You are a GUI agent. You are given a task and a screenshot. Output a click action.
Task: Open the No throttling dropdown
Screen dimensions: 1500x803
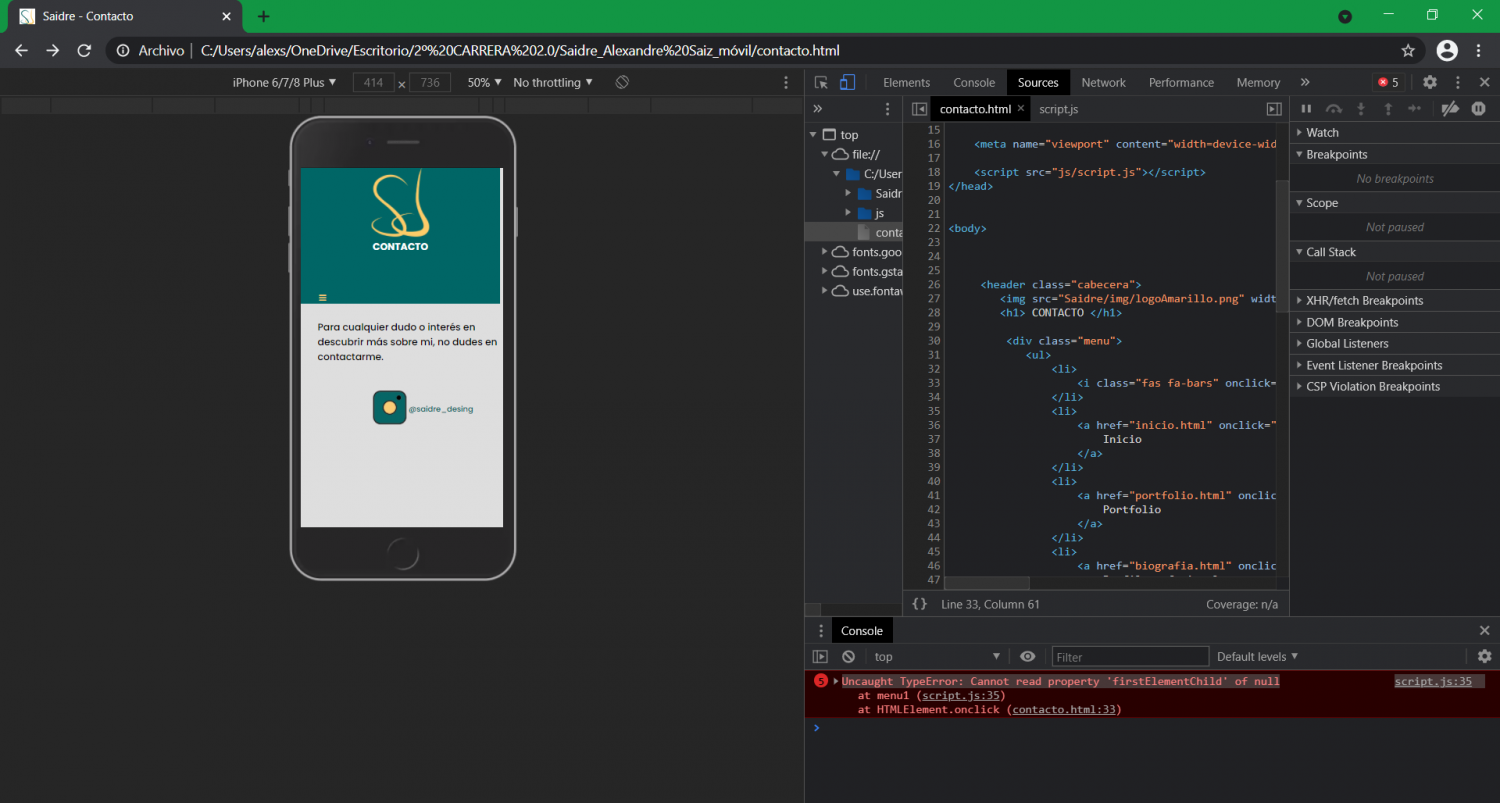553,83
